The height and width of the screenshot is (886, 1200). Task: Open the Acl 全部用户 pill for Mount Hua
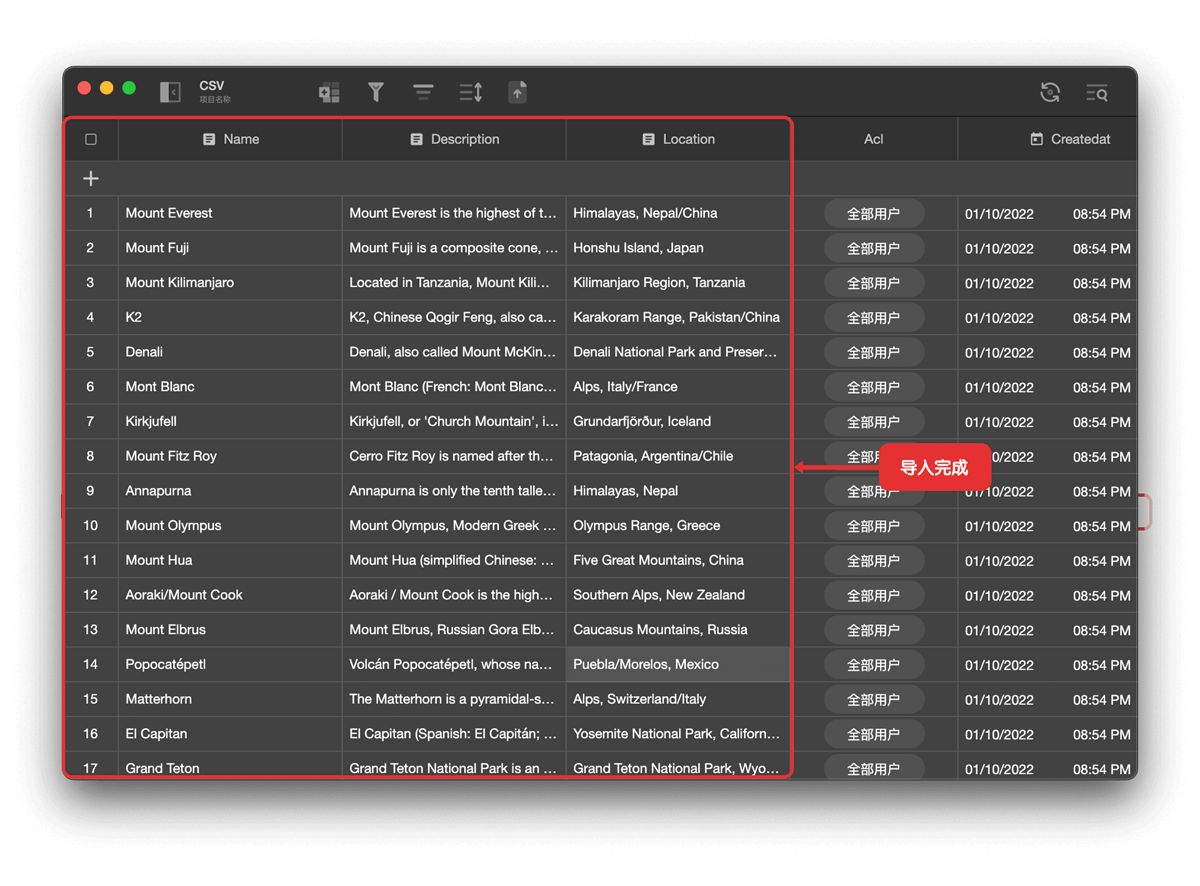coord(874,560)
